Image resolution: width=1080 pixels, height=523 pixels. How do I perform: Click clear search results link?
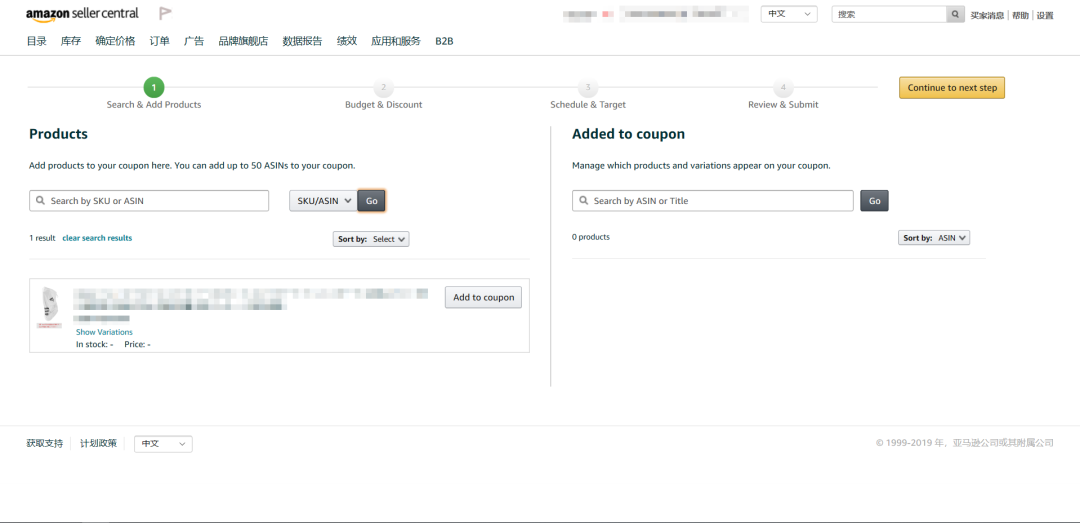pyautogui.click(x=97, y=238)
